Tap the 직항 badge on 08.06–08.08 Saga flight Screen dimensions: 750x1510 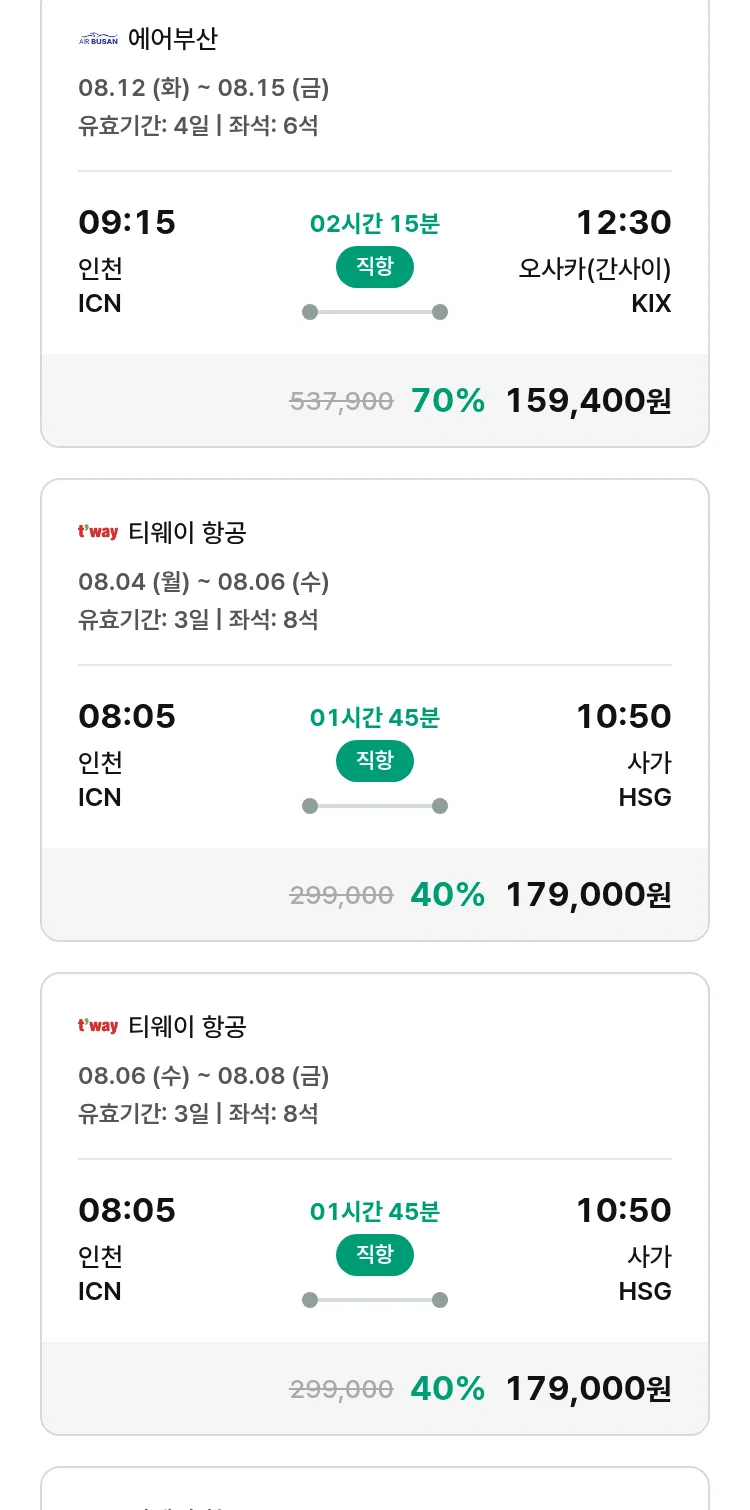point(375,1255)
